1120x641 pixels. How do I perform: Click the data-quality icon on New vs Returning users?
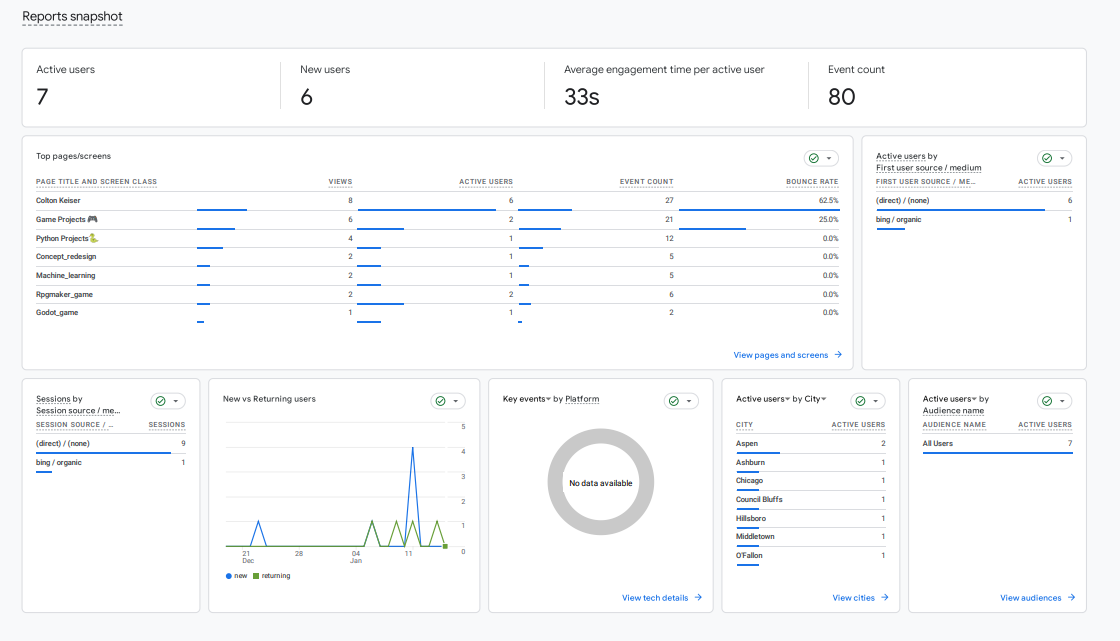click(x=442, y=401)
